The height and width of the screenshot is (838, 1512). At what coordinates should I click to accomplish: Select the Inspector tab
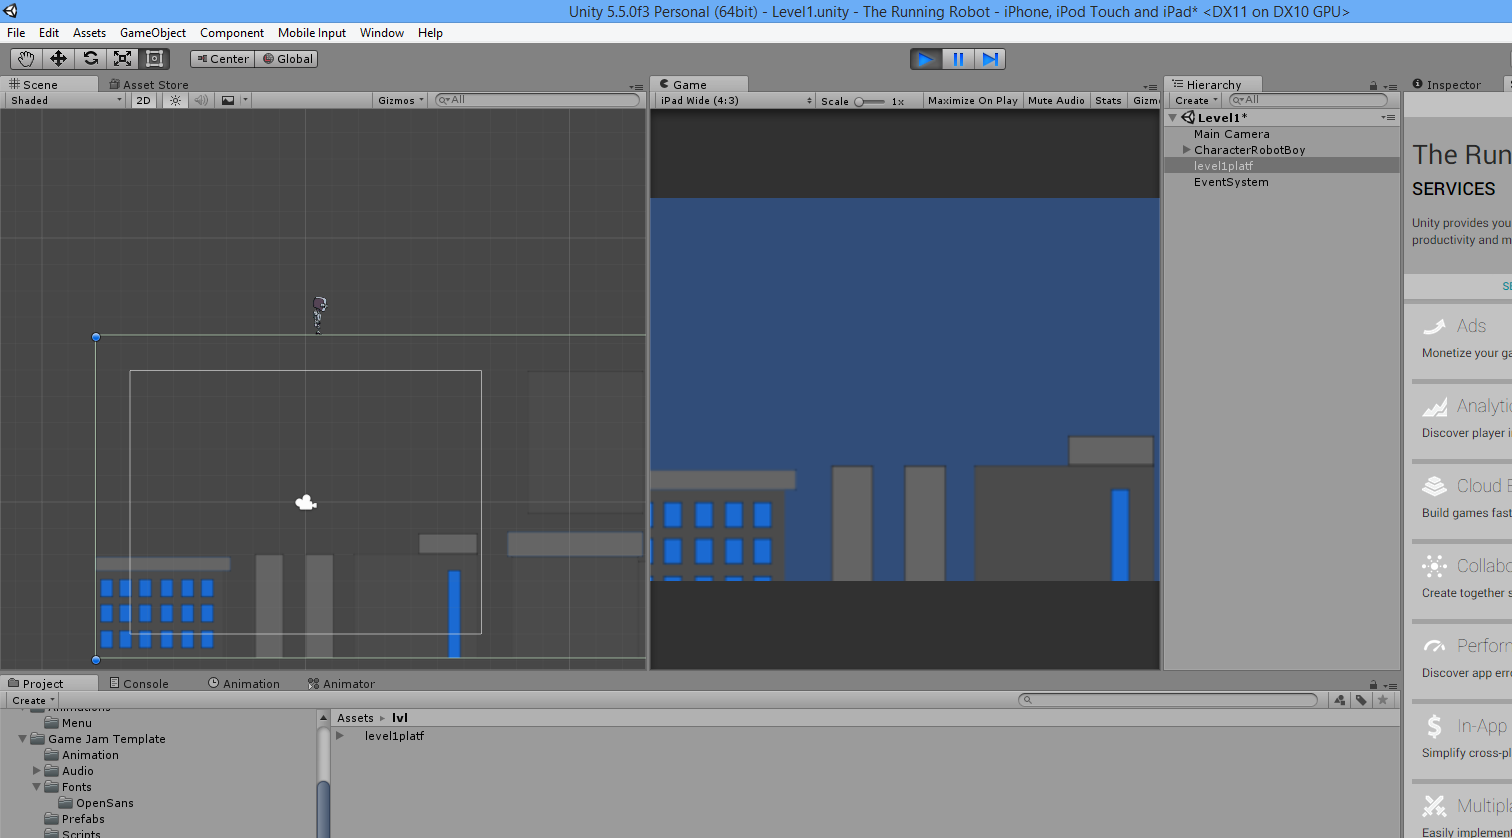pos(1447,85)
